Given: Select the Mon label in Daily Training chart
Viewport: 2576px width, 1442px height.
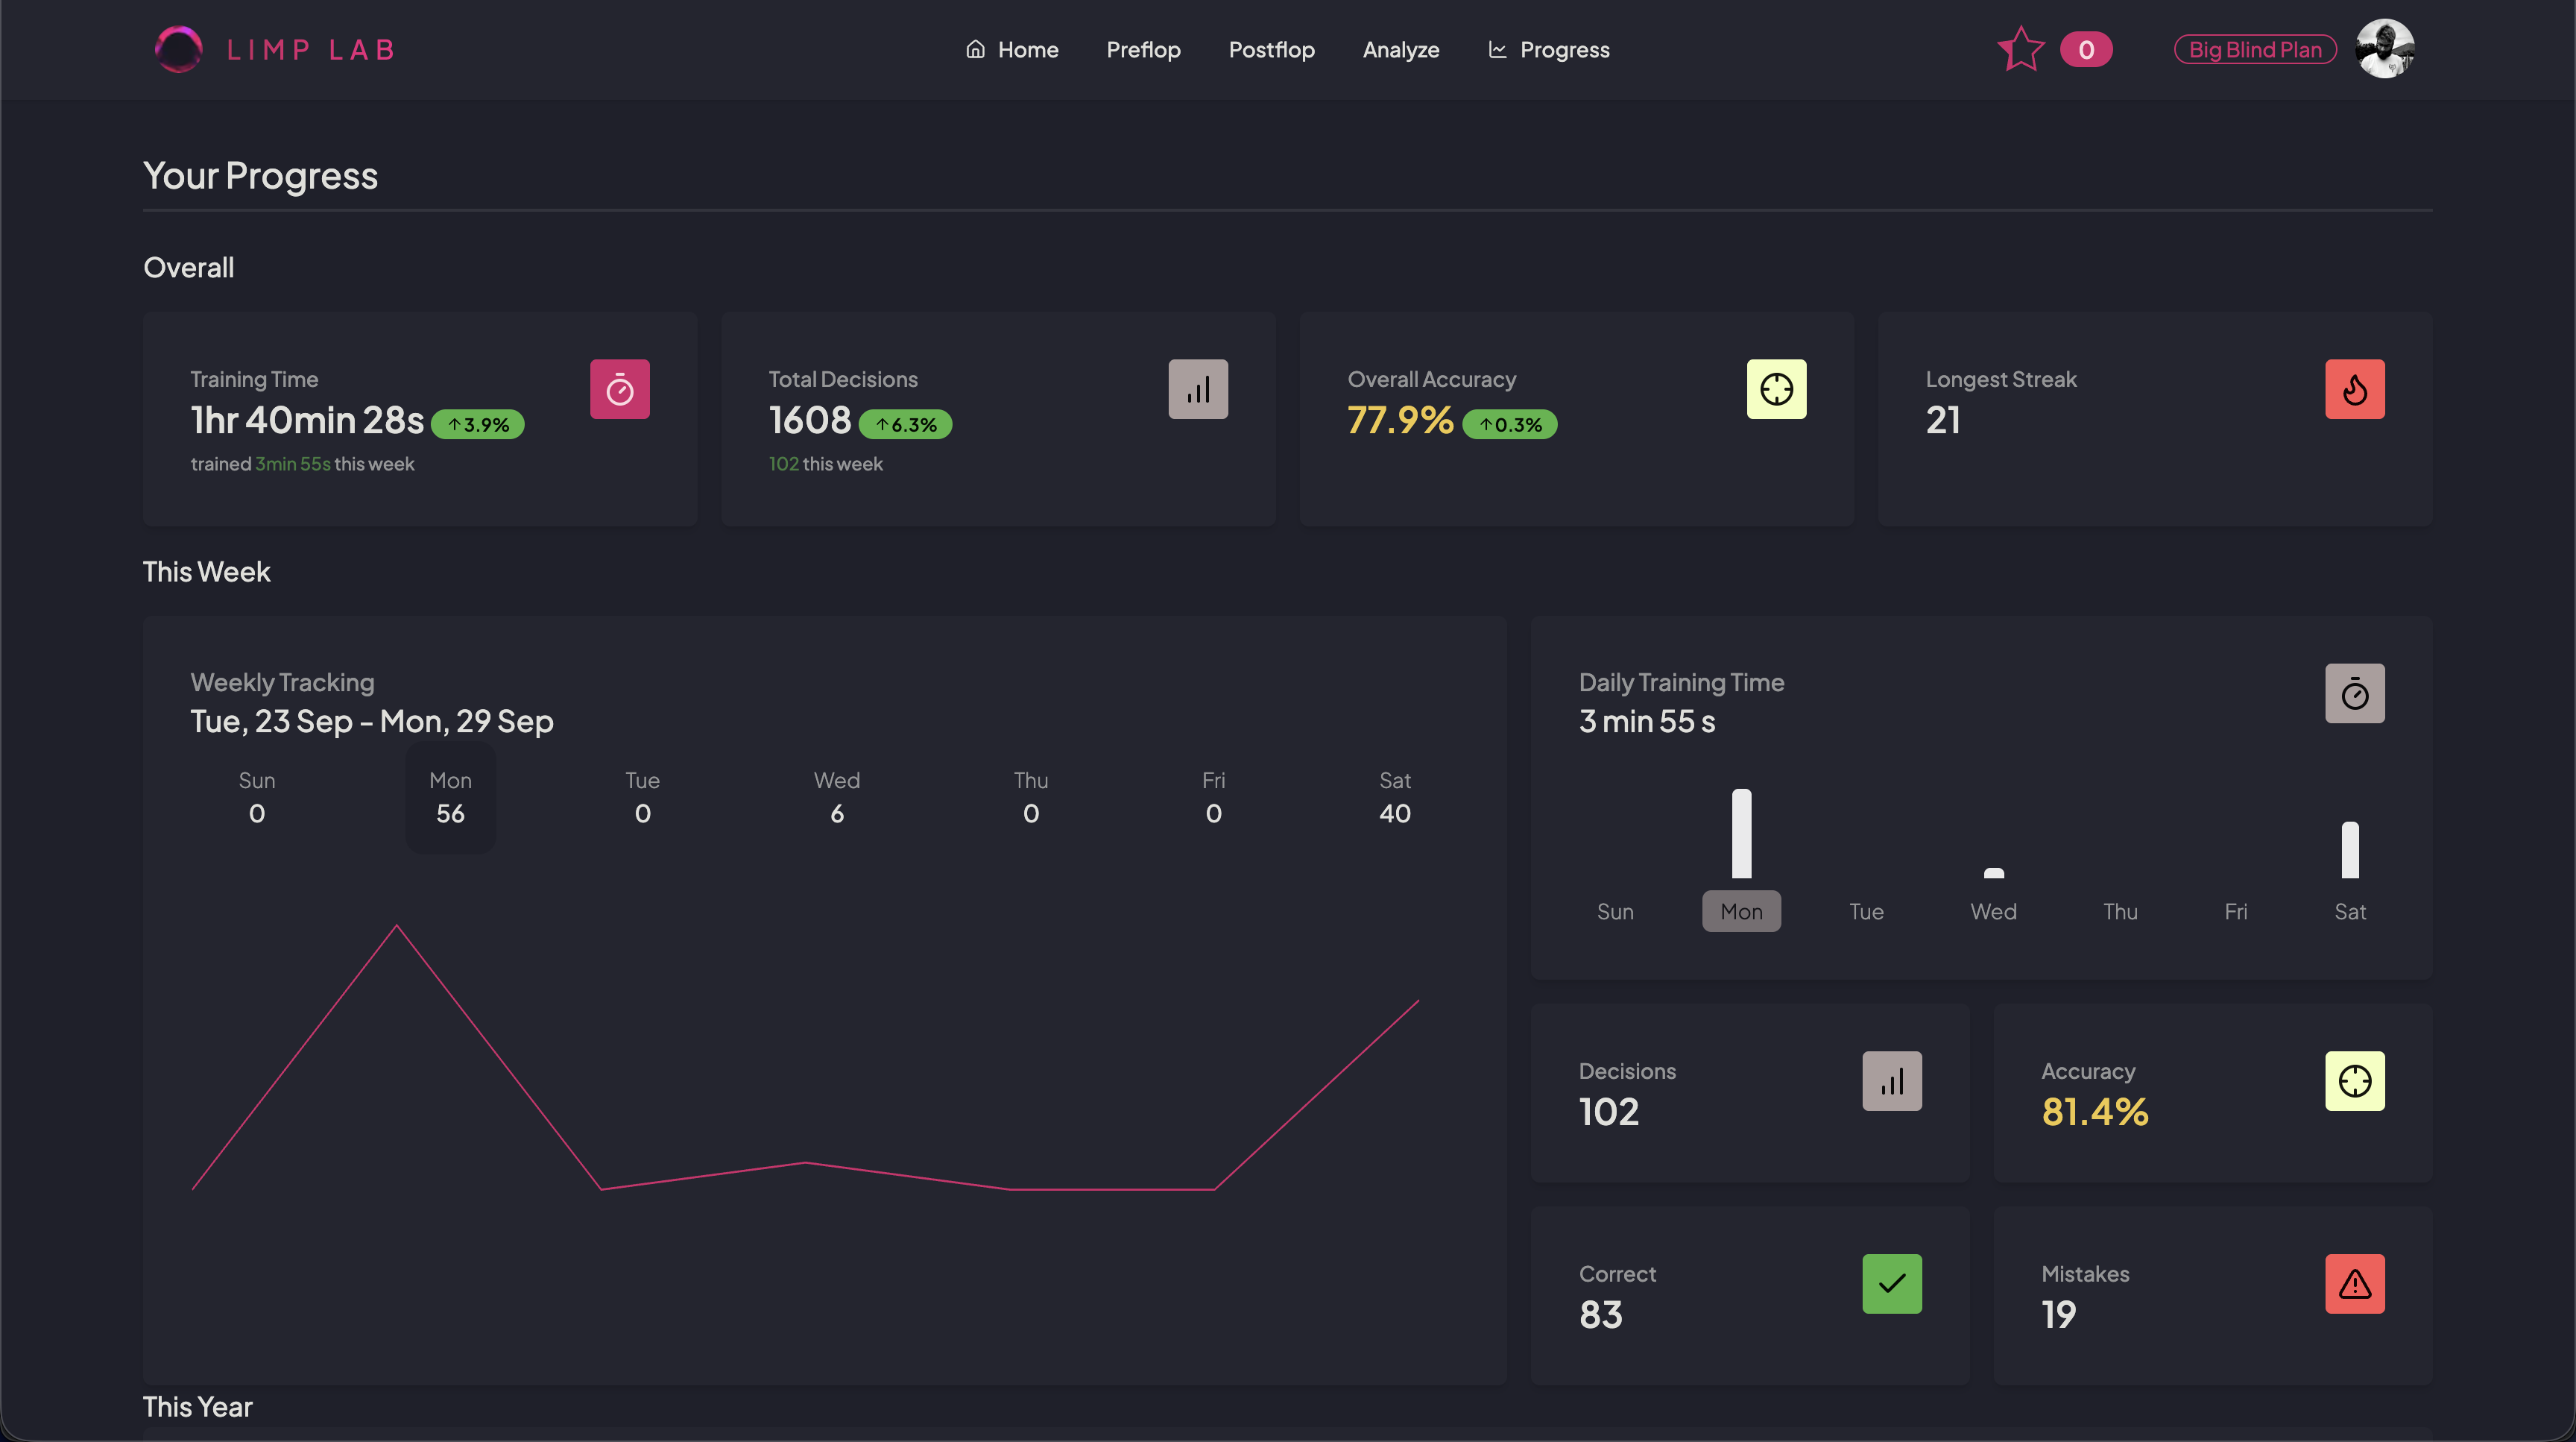Looking at the screenshot, I should (x=1741, y=911).
